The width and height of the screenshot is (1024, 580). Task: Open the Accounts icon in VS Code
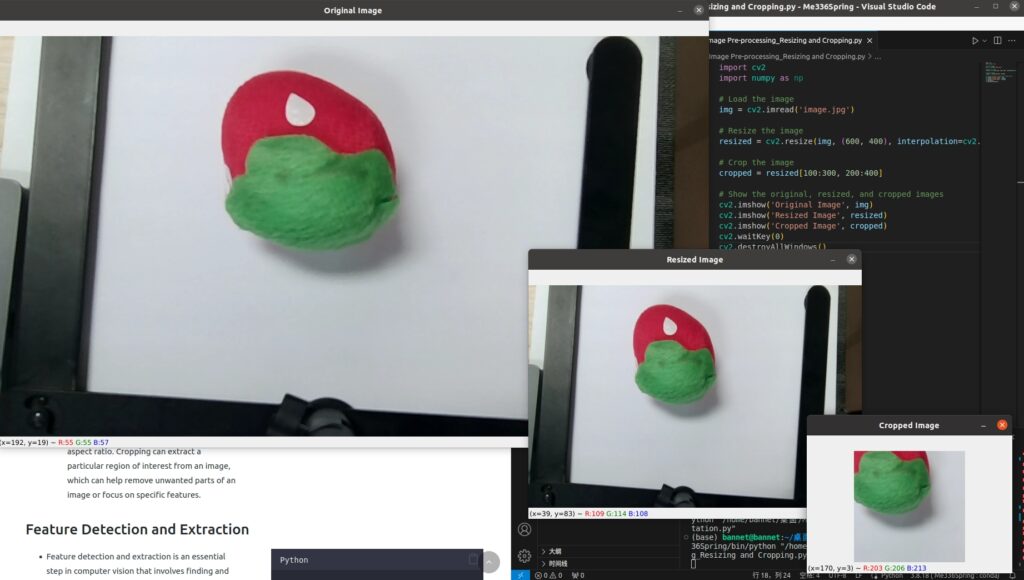tap(524, 529)
